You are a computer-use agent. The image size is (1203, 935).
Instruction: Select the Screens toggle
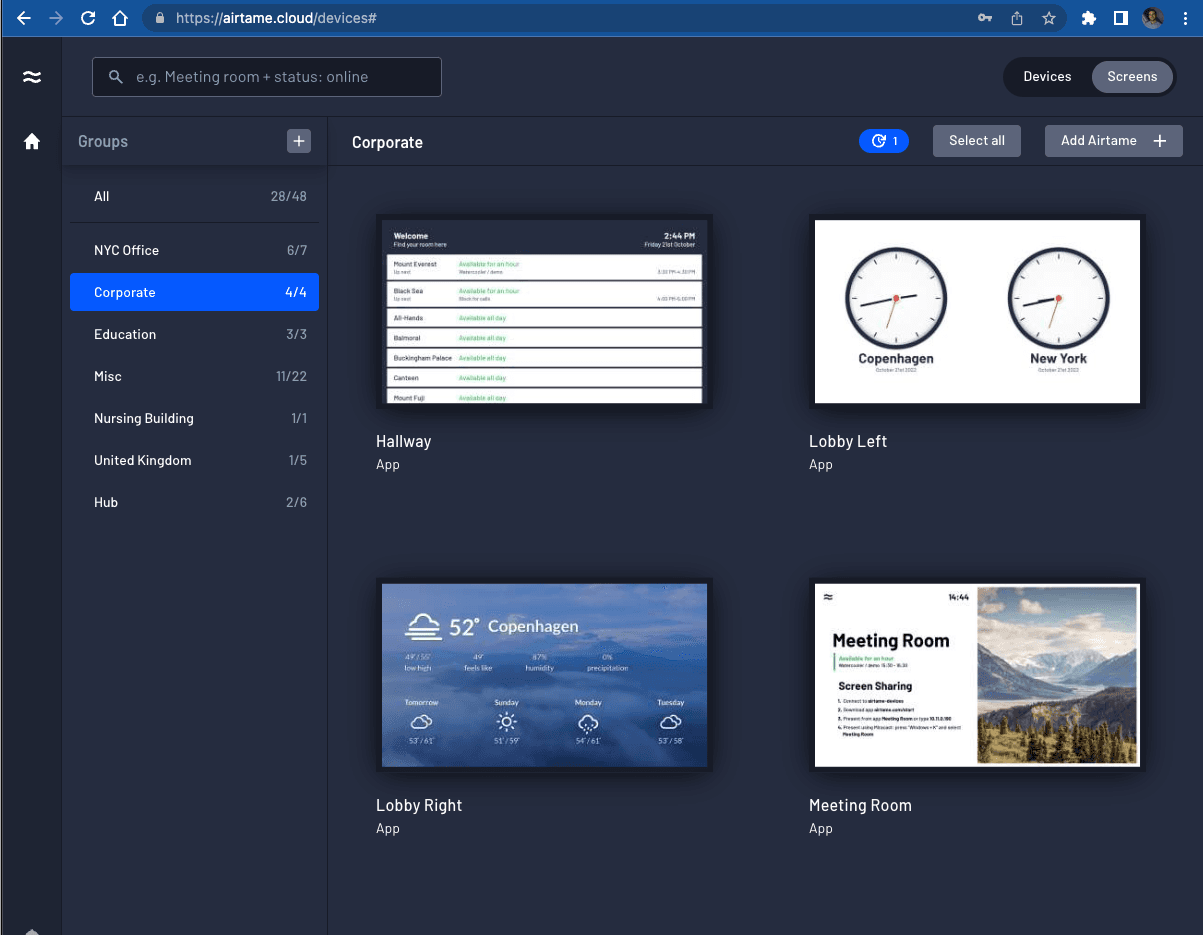(x=1131, y=76)
